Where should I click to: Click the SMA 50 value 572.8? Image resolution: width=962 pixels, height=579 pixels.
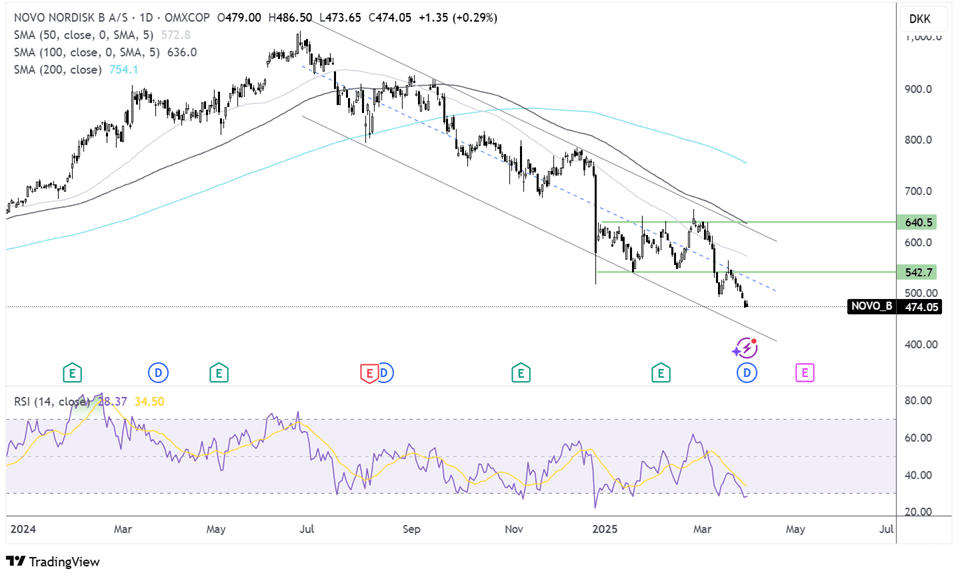point(175,35)
